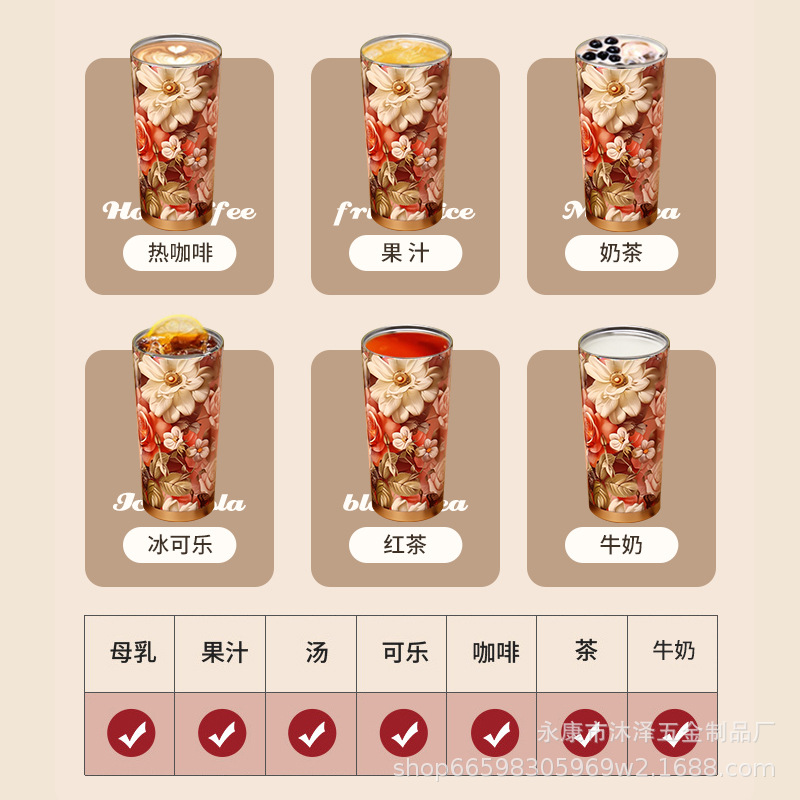This screenshot has height=800, width=800.
Task: Open the shop665983059969w2.1688.com watermark link
Action: (x=584, y=768)
